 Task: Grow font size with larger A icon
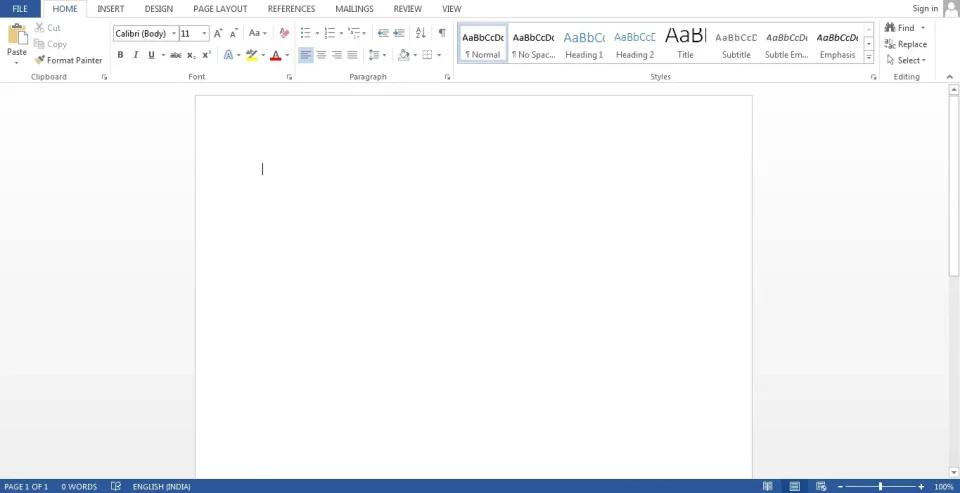point(218,33)
